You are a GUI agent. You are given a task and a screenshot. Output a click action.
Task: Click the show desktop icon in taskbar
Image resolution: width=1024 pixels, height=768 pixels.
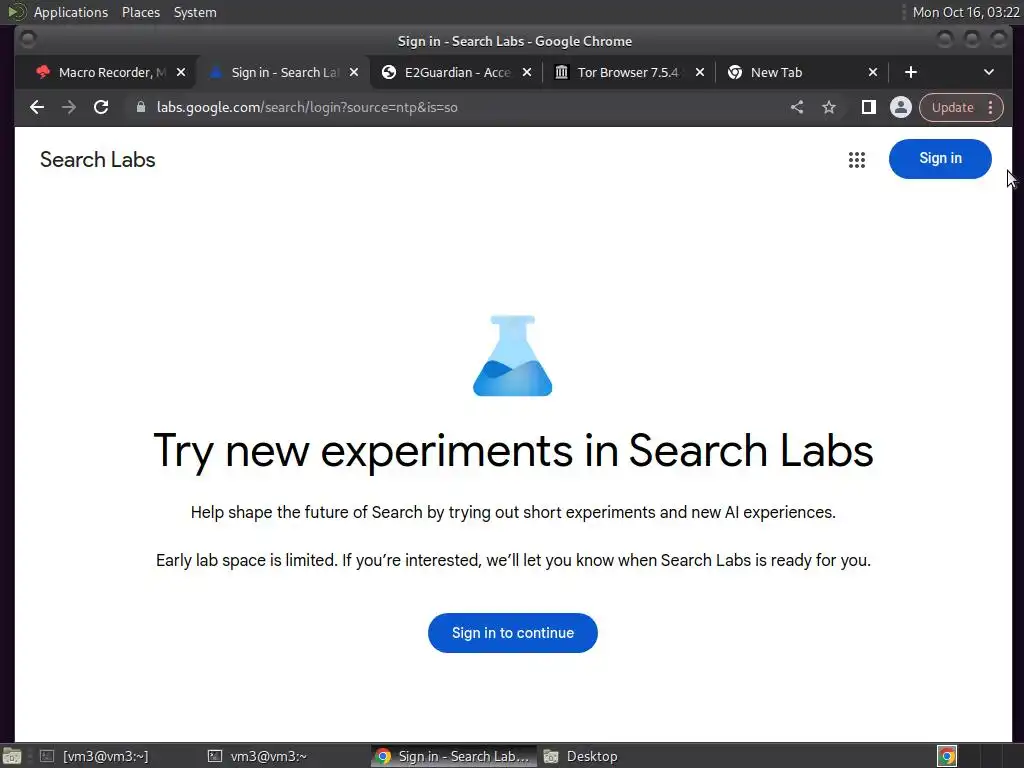[x=12, y=756]
